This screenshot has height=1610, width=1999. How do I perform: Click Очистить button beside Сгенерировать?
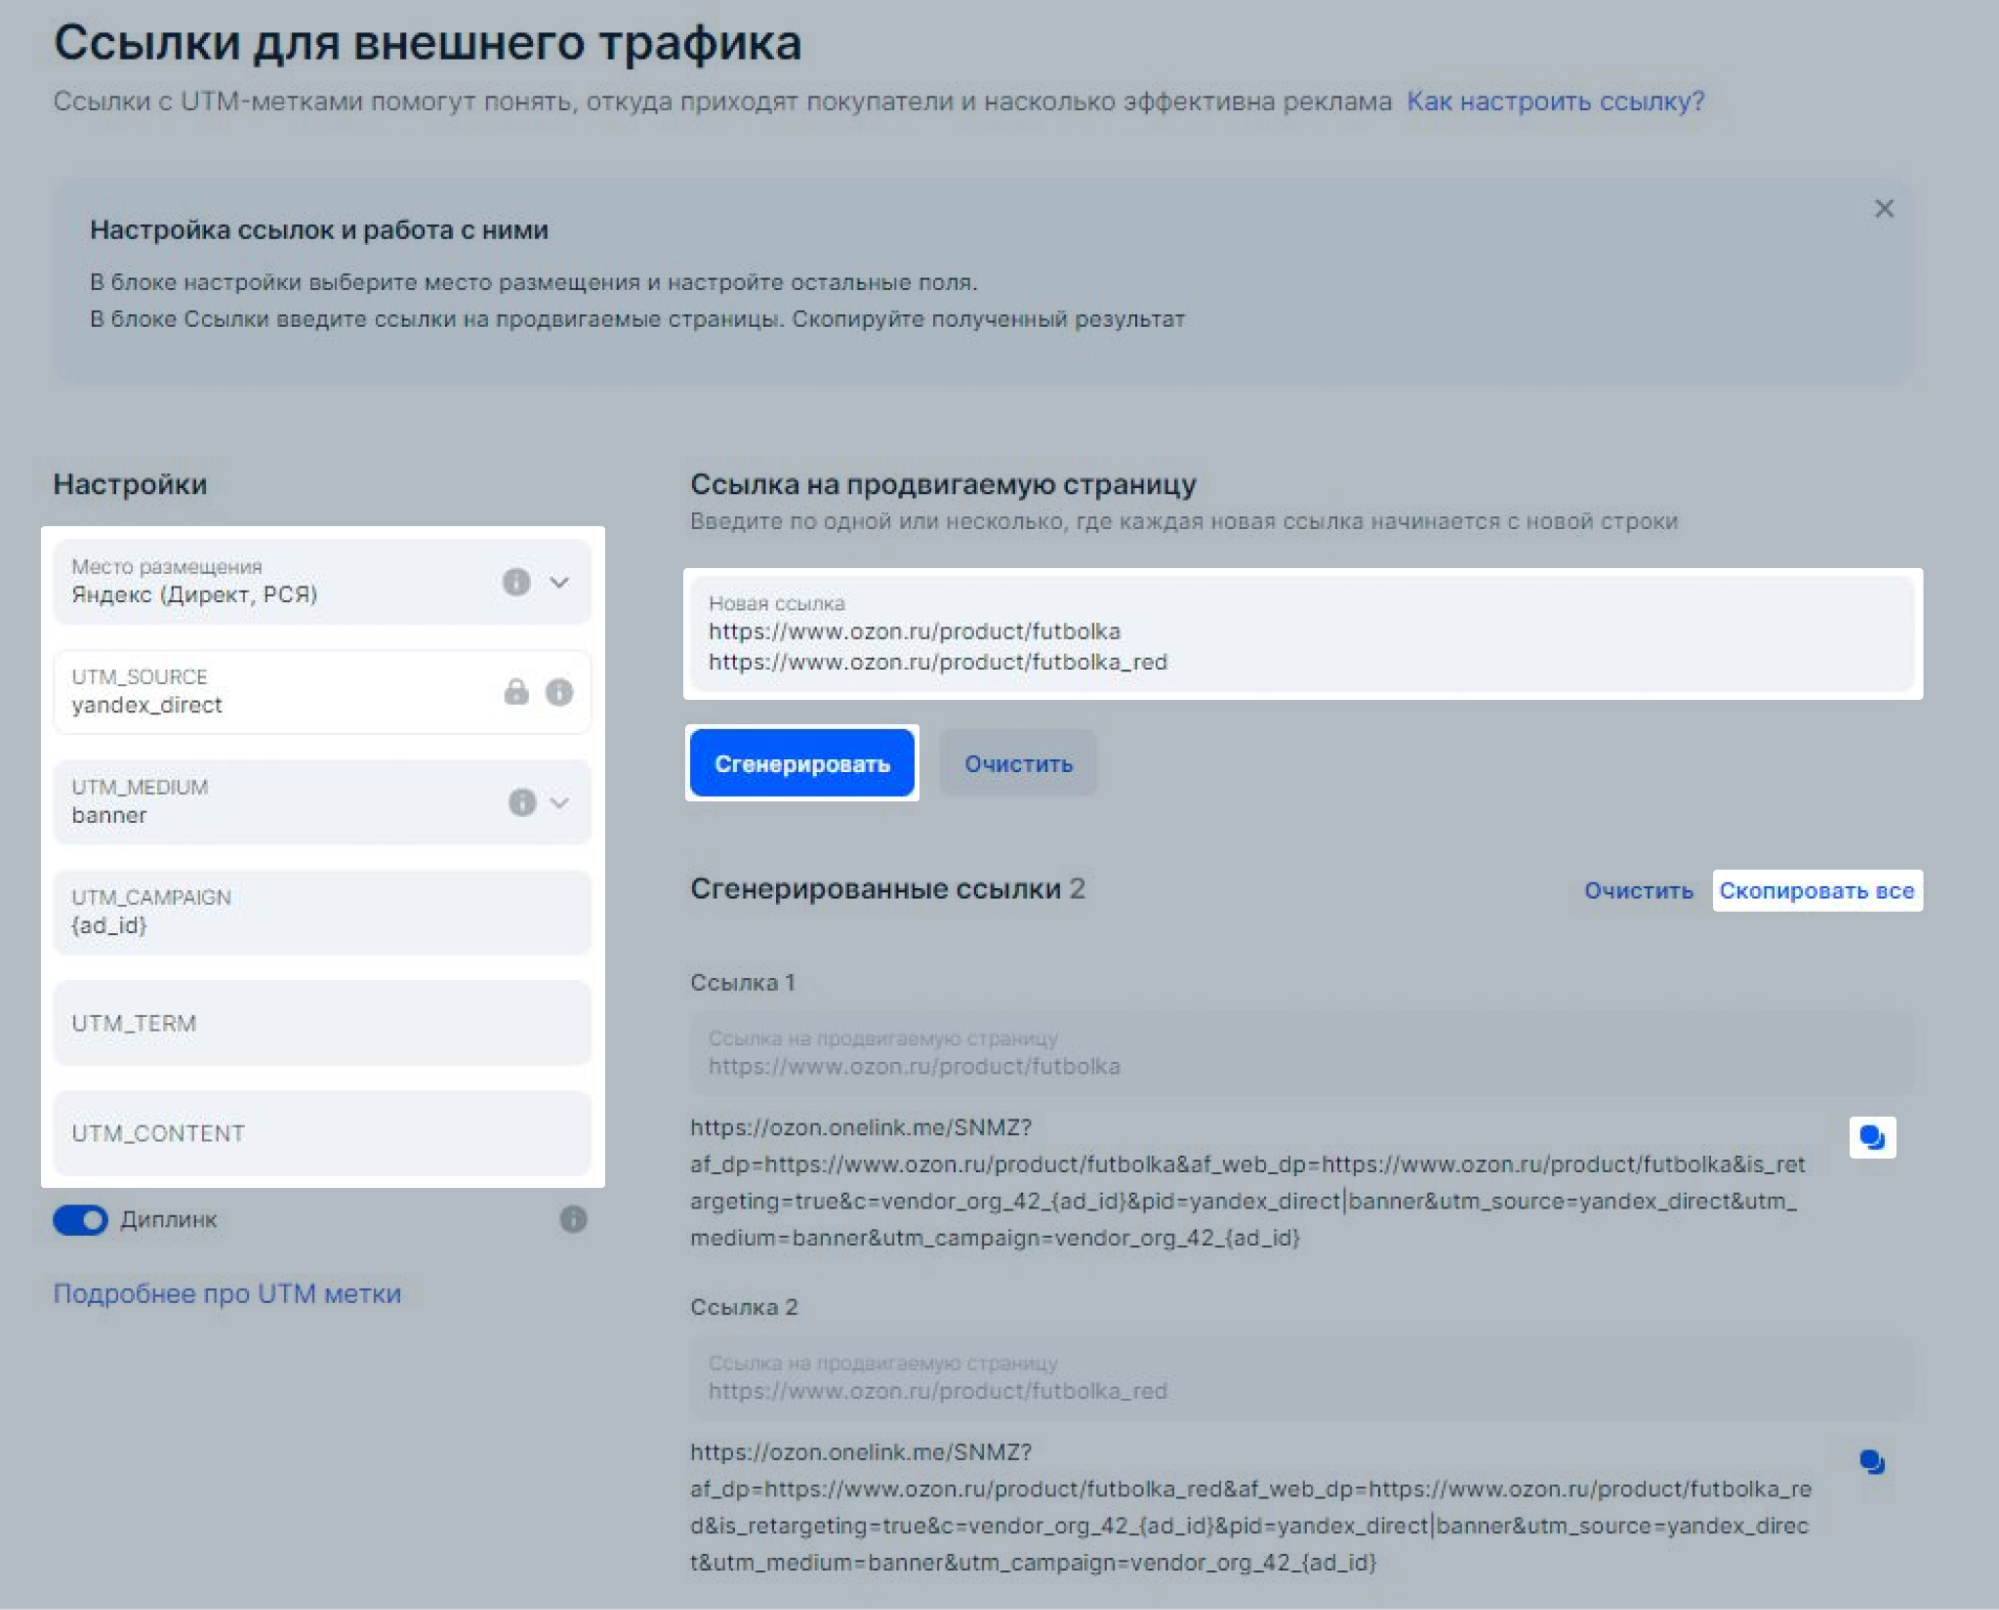(1018, 763)
